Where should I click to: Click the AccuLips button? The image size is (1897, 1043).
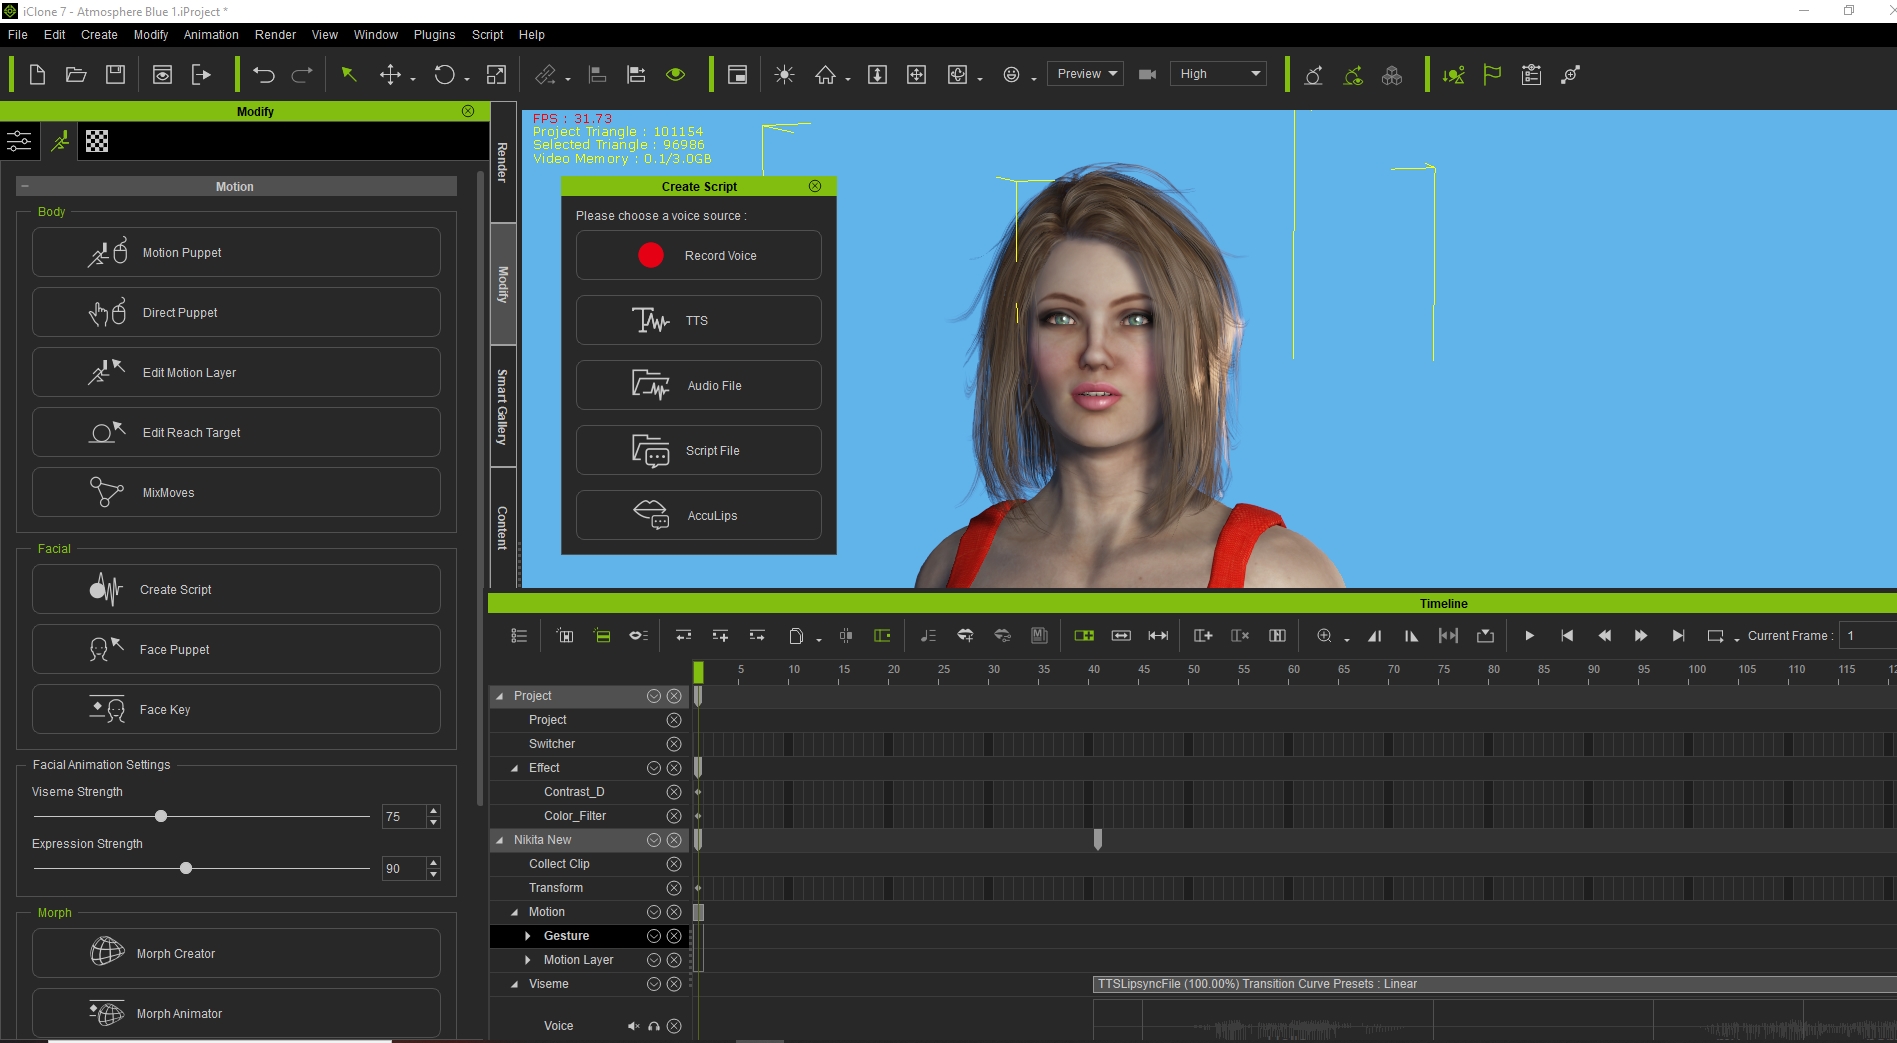pyautogui.click(x=698, y=515)
